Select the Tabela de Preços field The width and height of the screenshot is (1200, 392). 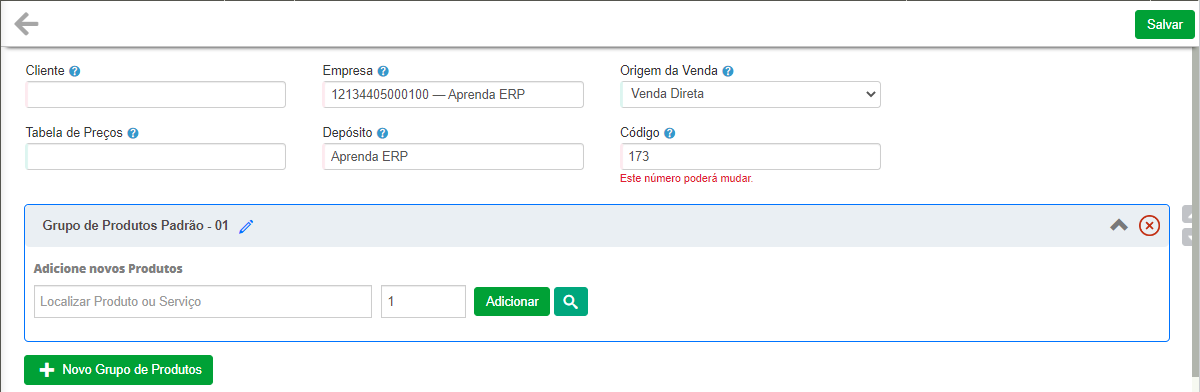(x=156, y=157)
